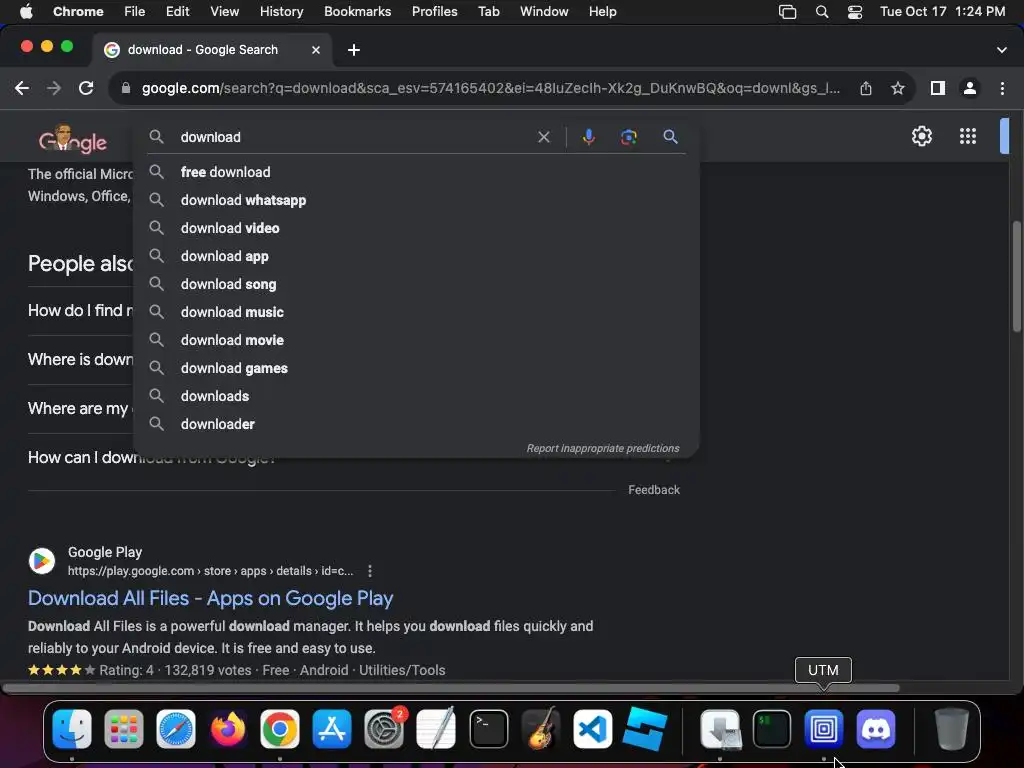Open the File menu
Screen dimensions: 1024x768
(x=135, y=12)
